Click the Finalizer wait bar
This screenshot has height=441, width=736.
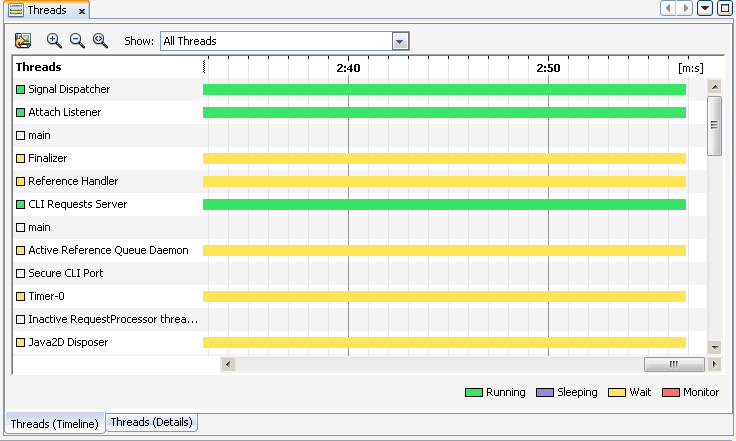(444, 158)
